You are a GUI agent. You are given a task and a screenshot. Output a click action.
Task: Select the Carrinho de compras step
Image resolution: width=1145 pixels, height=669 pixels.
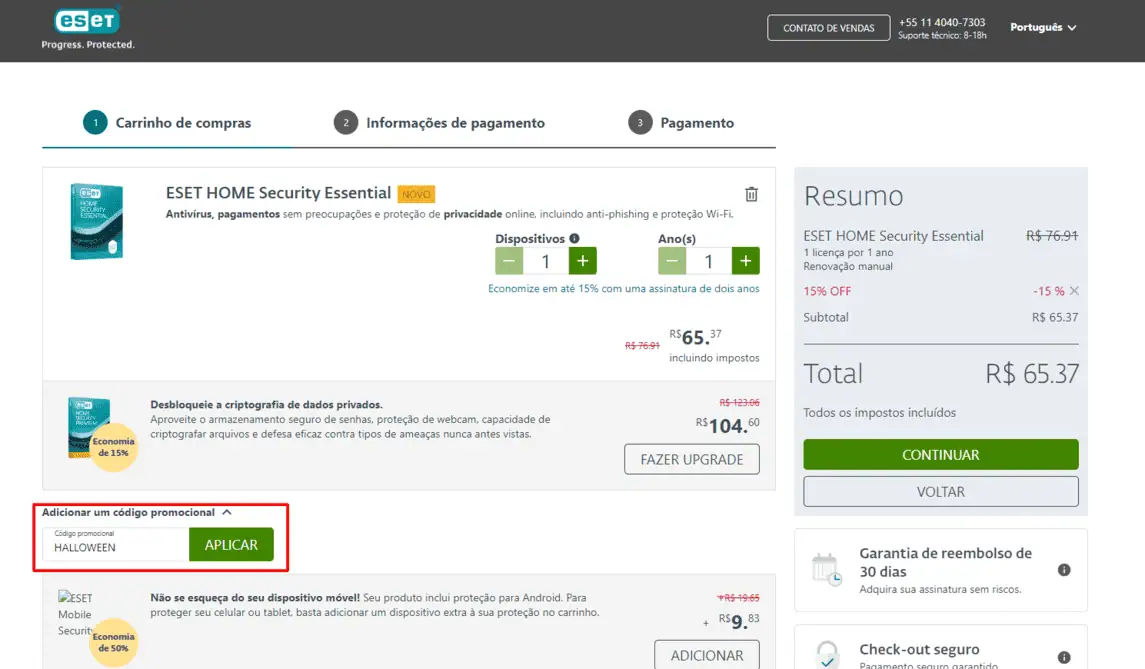167,123
